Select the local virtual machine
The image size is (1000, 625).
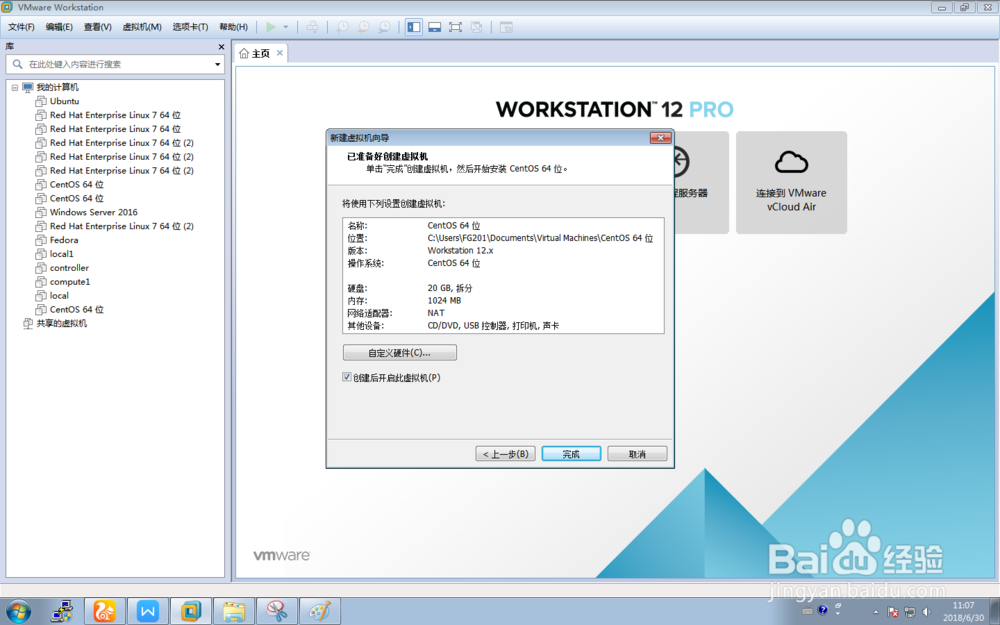point(59,296)
